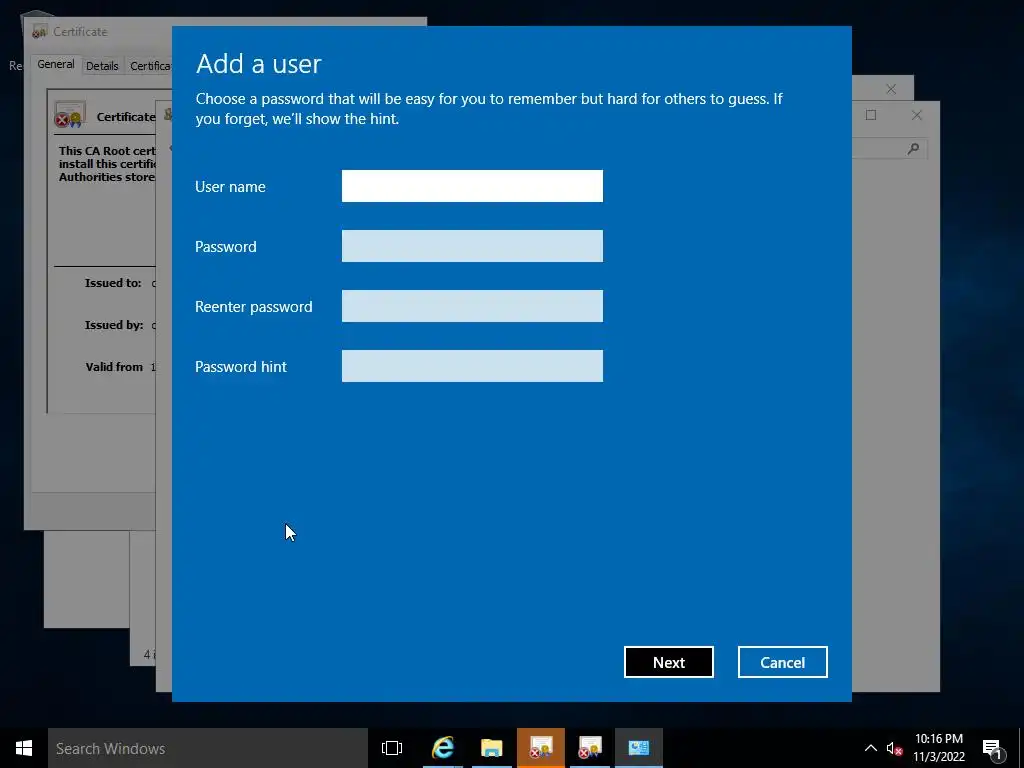1024x768 pixels.
Task: Click the 'Issued by:' label in Certificate window
Action: click(114, 325)
